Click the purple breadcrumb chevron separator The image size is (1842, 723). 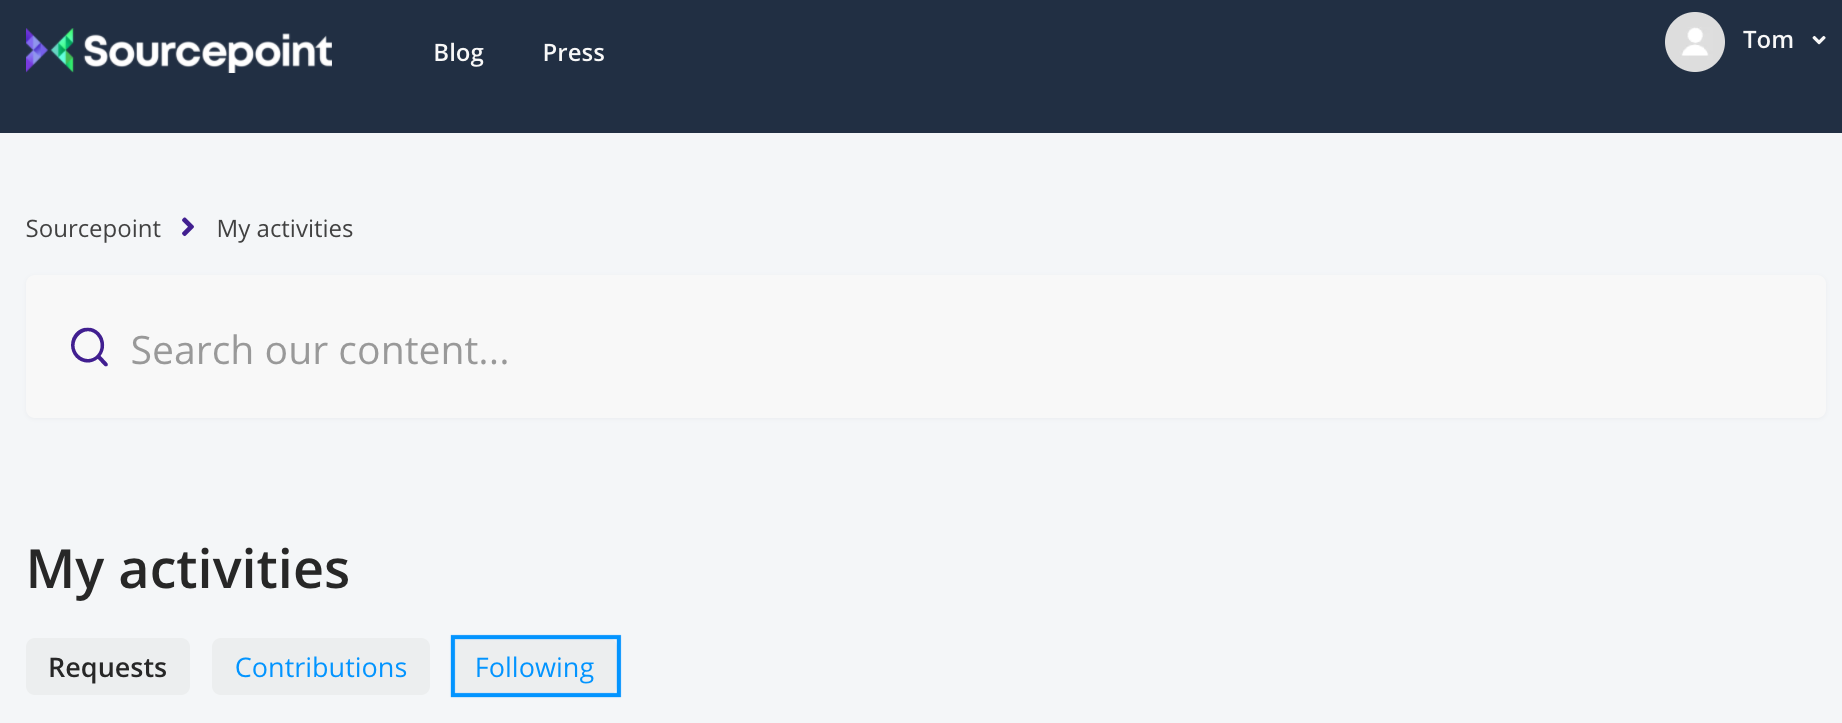point(188,228)
